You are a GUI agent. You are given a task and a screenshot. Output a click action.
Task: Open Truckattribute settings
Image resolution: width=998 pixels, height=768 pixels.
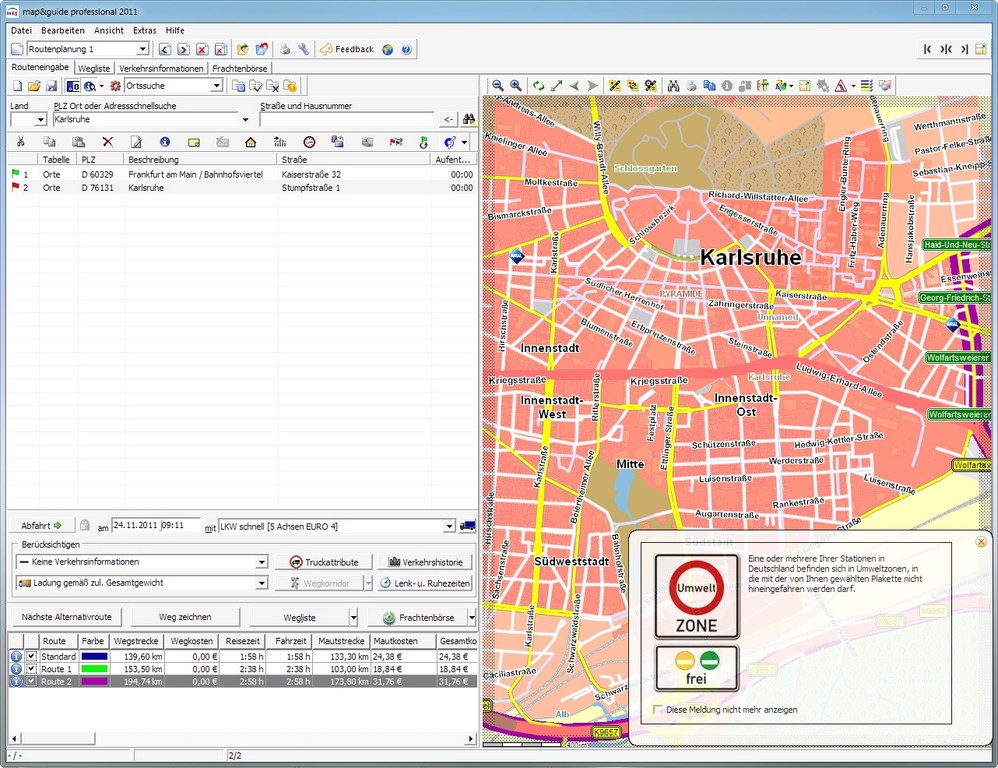(323, 562)
